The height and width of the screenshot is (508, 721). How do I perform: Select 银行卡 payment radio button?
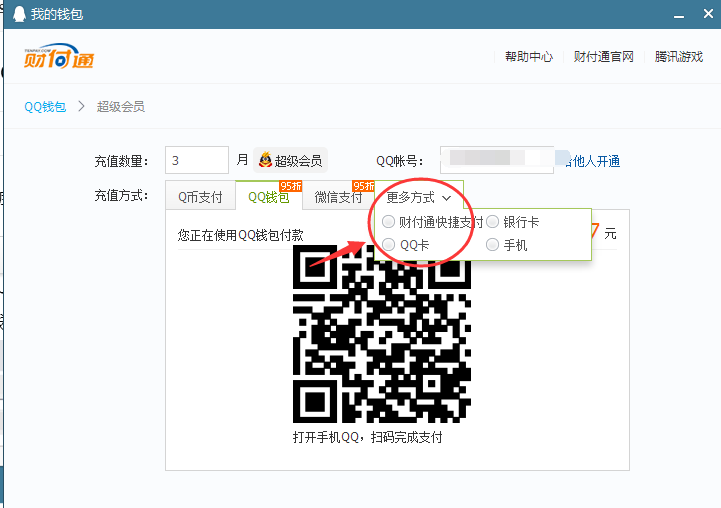(492, 222)
